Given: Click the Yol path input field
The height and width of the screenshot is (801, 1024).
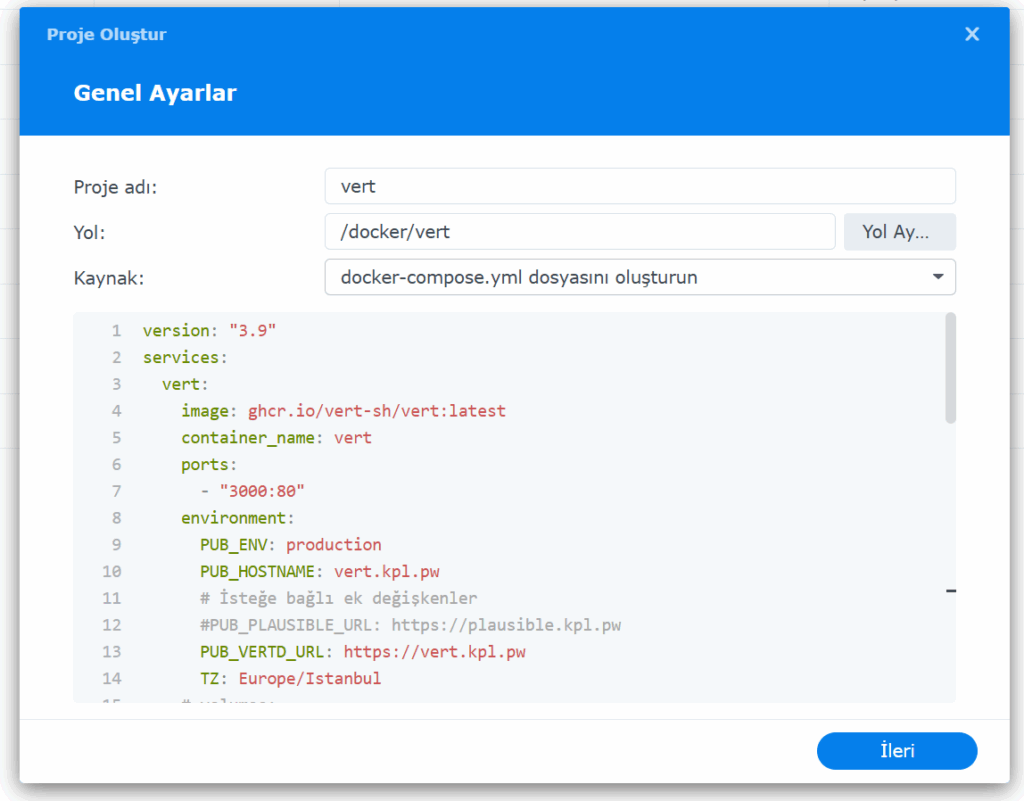Looking at the screenshot, I should pyautogui.click(x=579, y=232).
